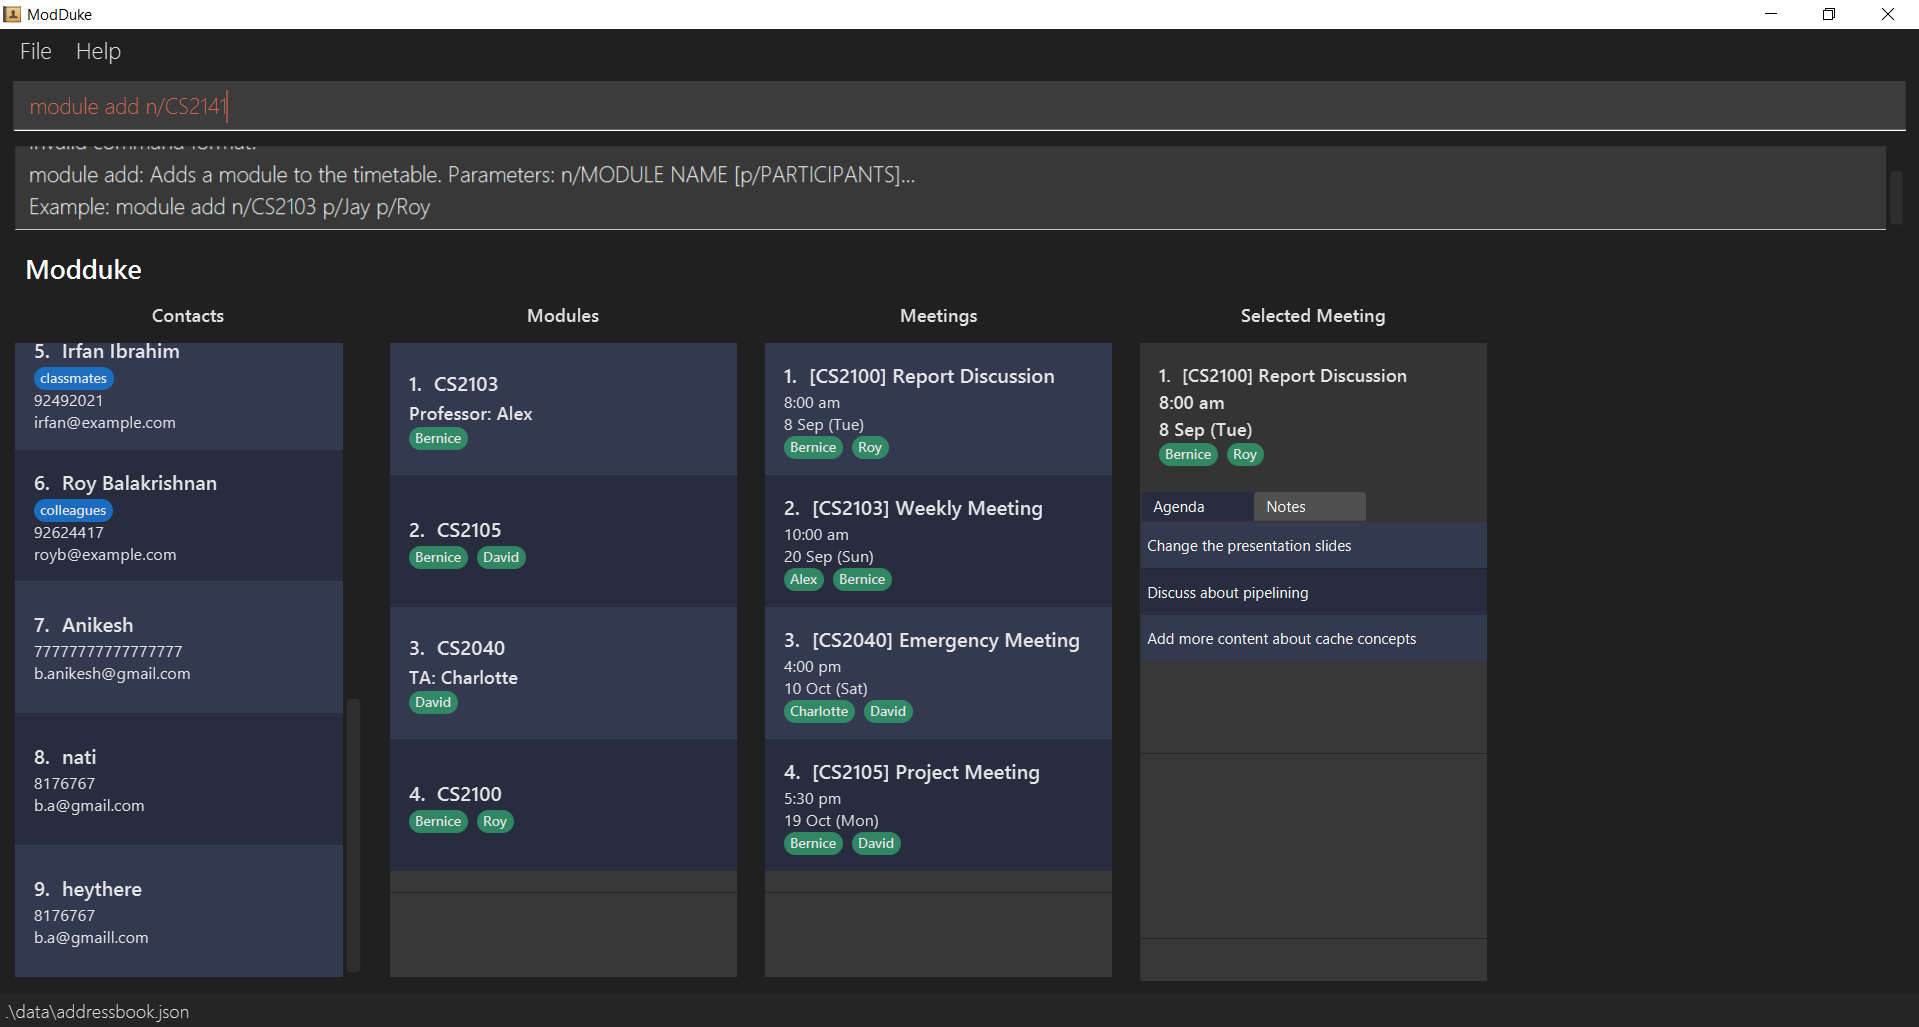Select contact Roy Balakrishnan
Viewport: 1919px width, 1027px height.
(179, 516)
